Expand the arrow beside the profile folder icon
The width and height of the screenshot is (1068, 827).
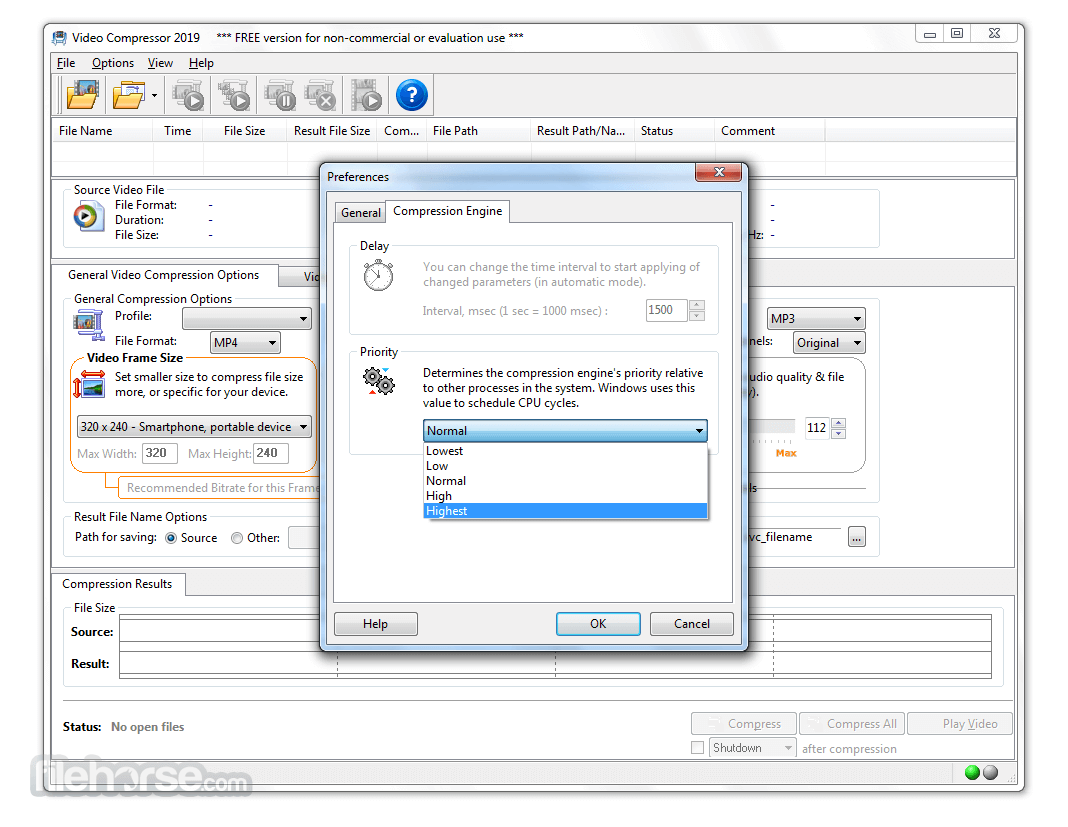click(155, 95)
